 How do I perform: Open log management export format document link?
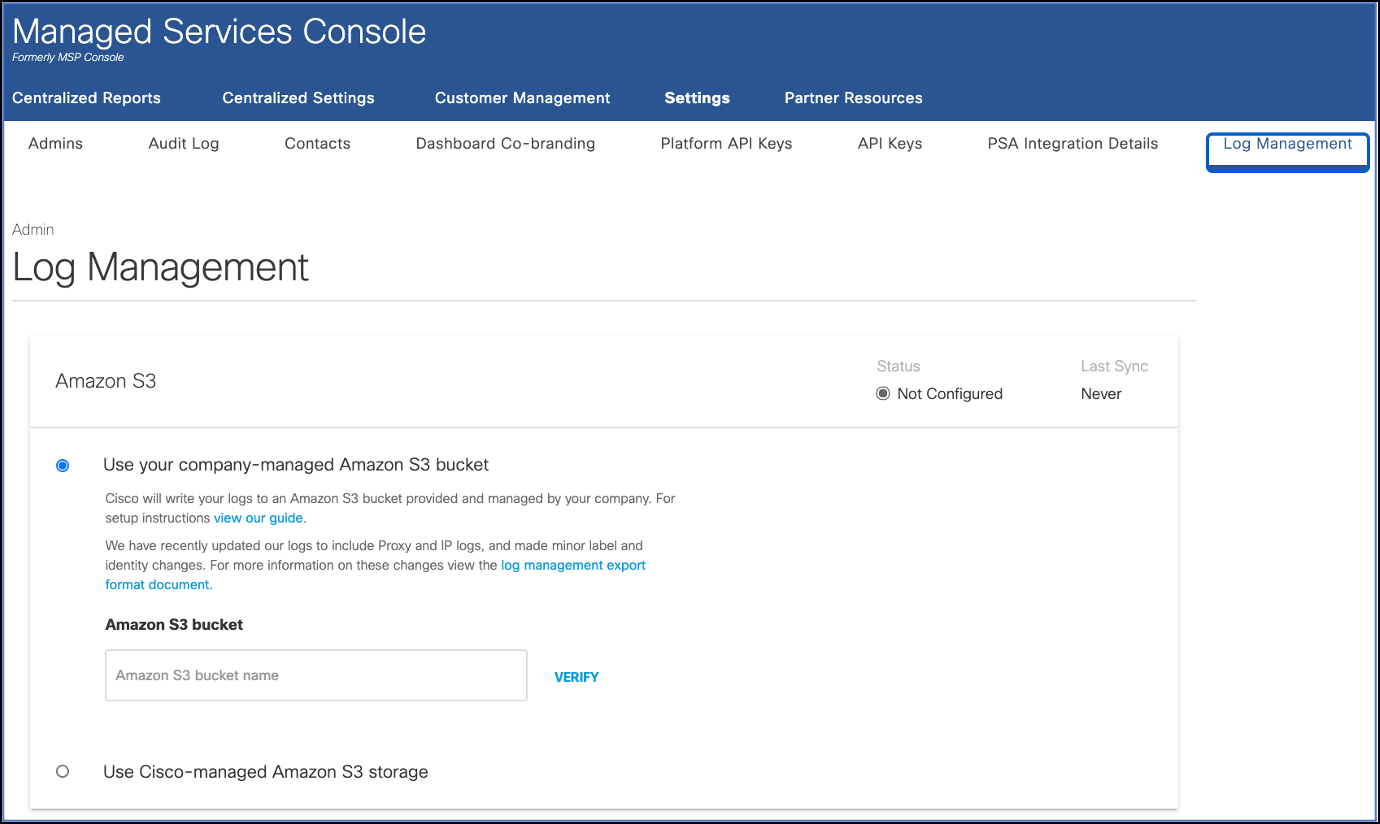click(573, 565)
